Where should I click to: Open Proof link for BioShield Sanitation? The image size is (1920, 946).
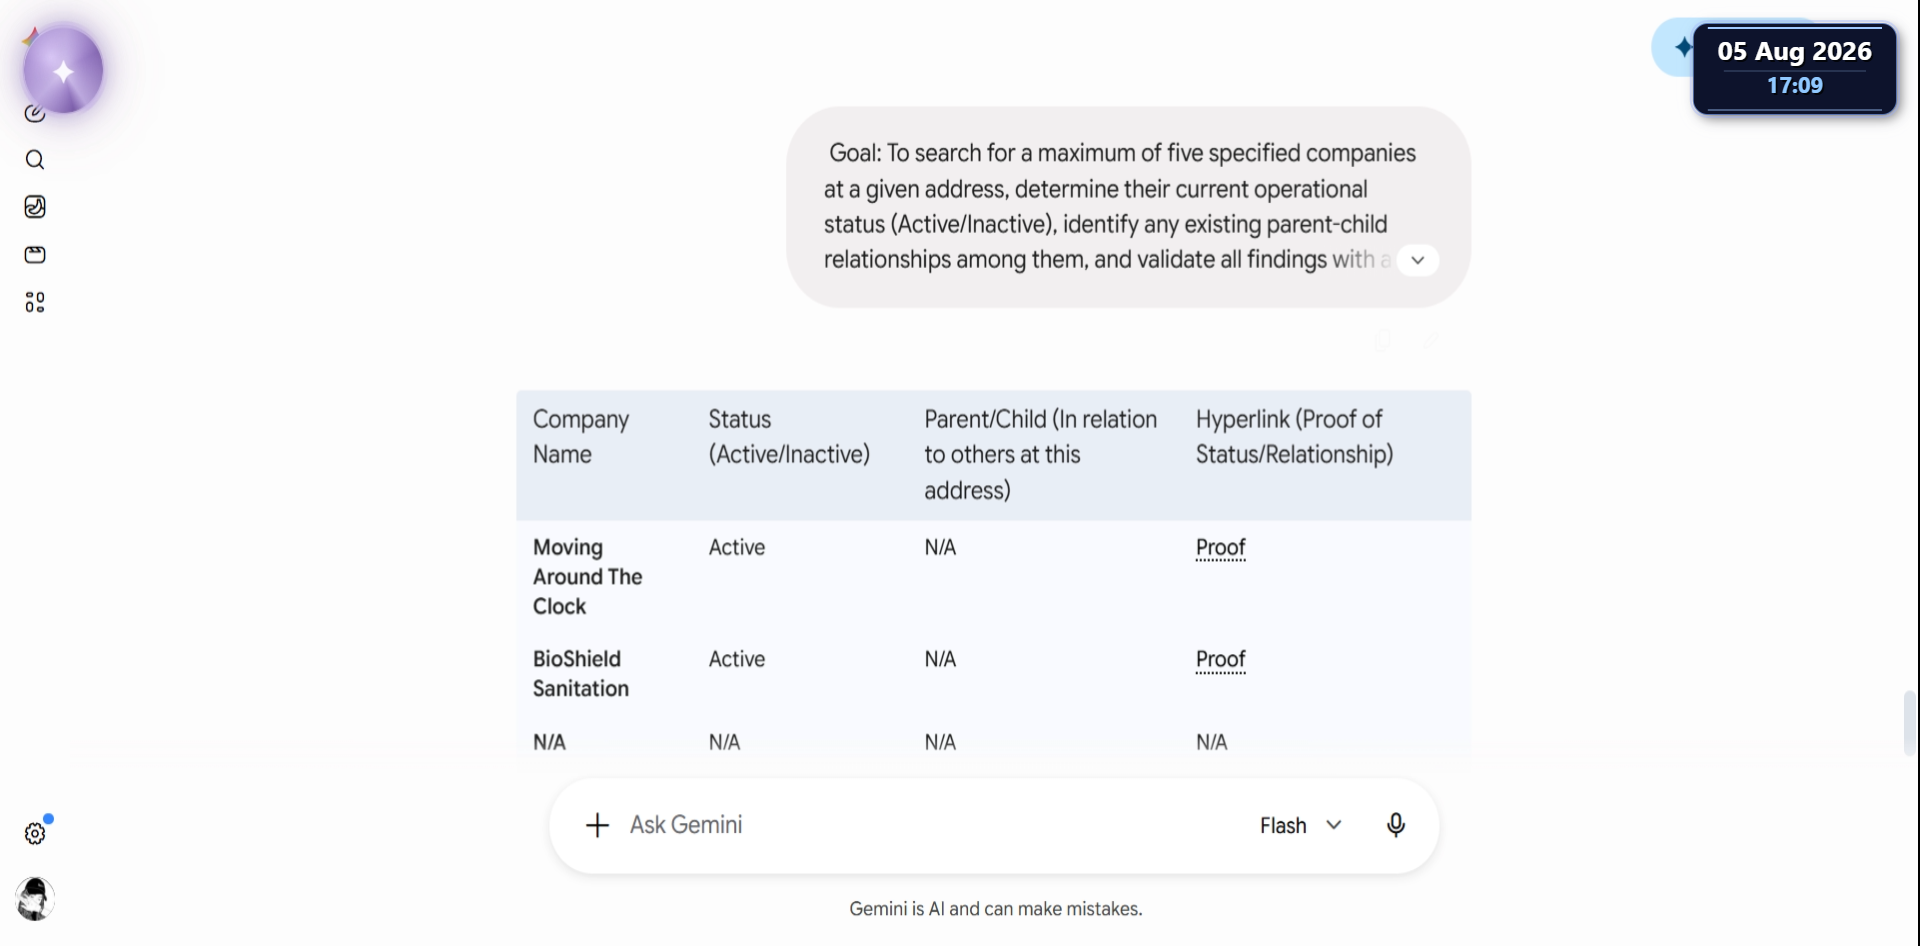pos(1220,660)
